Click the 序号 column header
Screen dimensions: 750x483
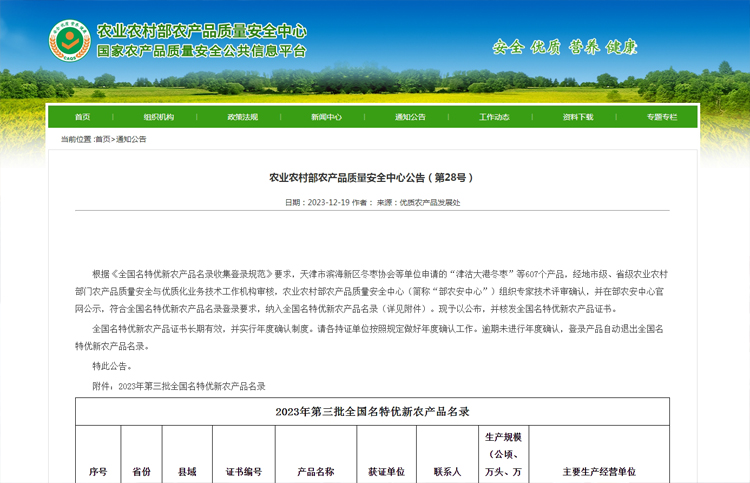[98, 472]
